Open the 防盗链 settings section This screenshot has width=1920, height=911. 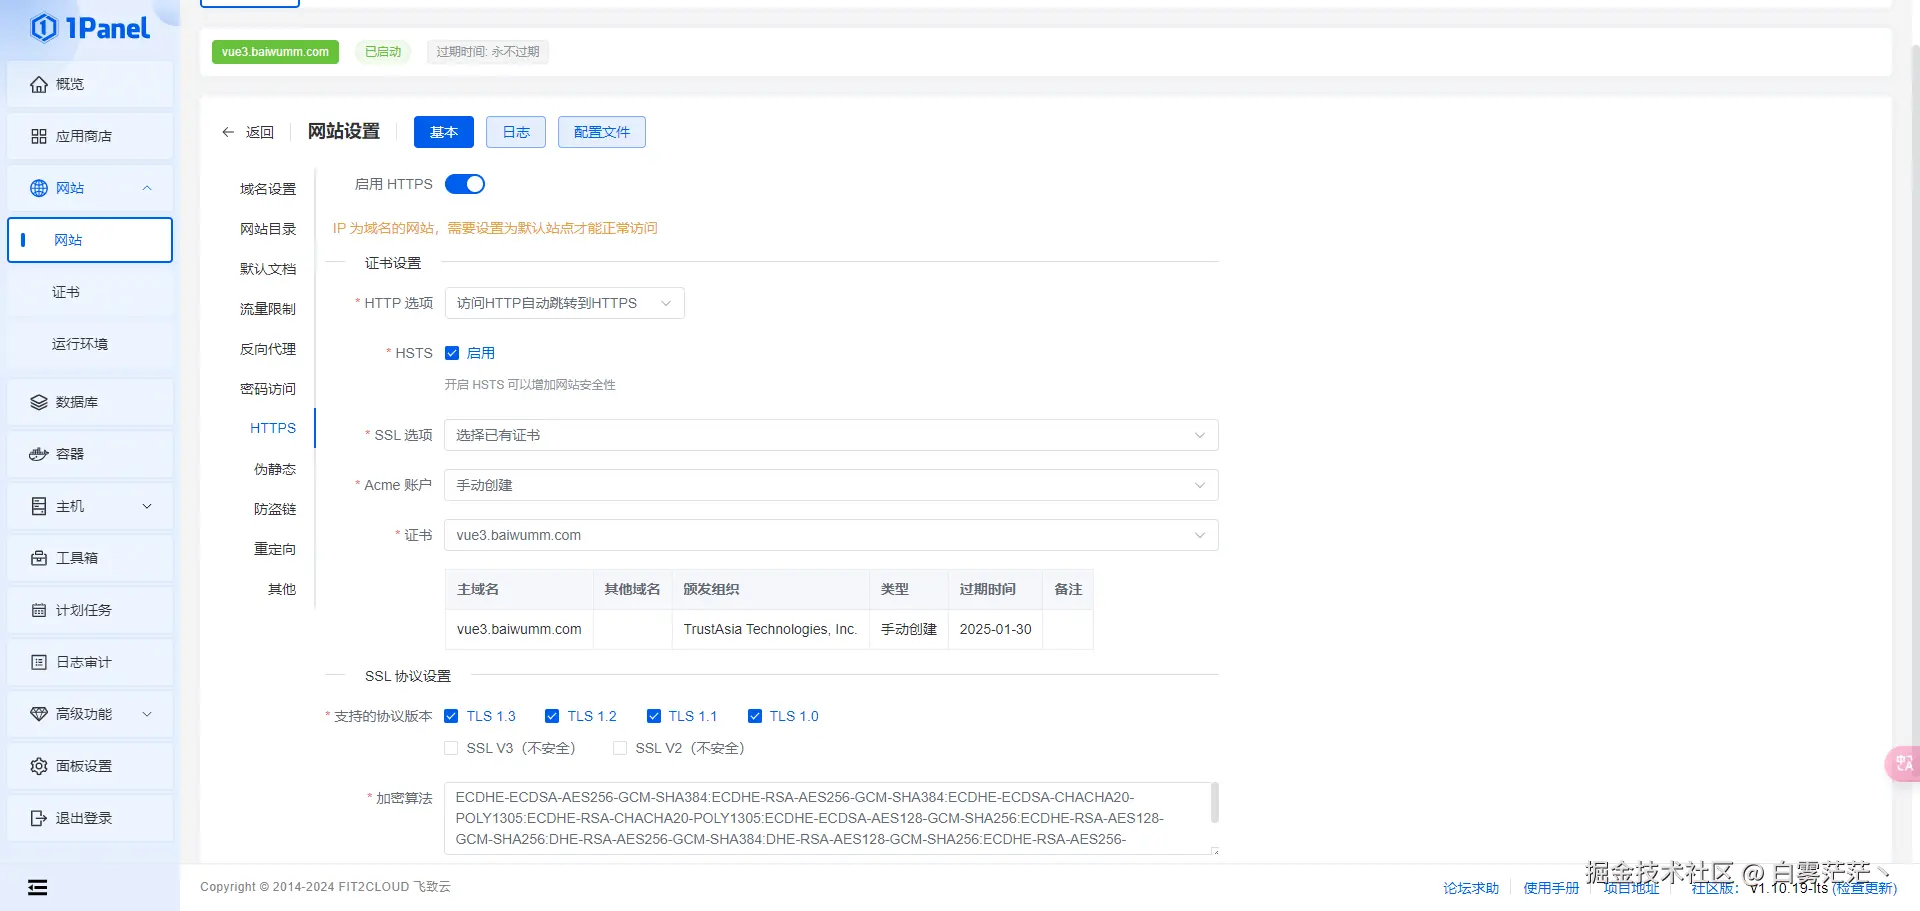point(275,509)
